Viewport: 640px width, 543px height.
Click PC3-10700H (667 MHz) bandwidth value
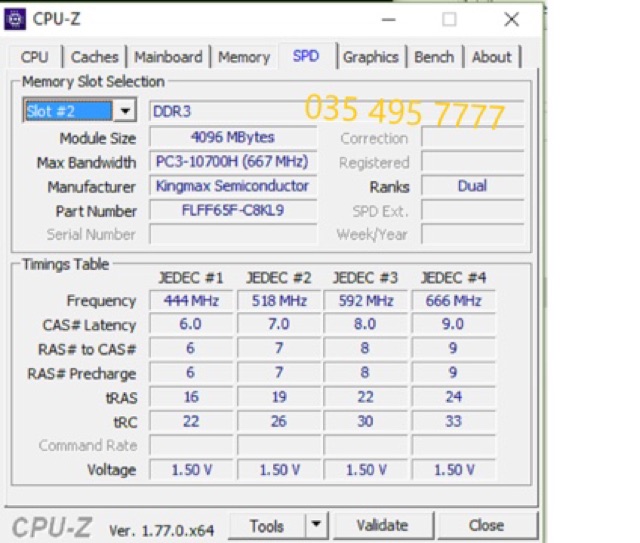tap(233, 162)
